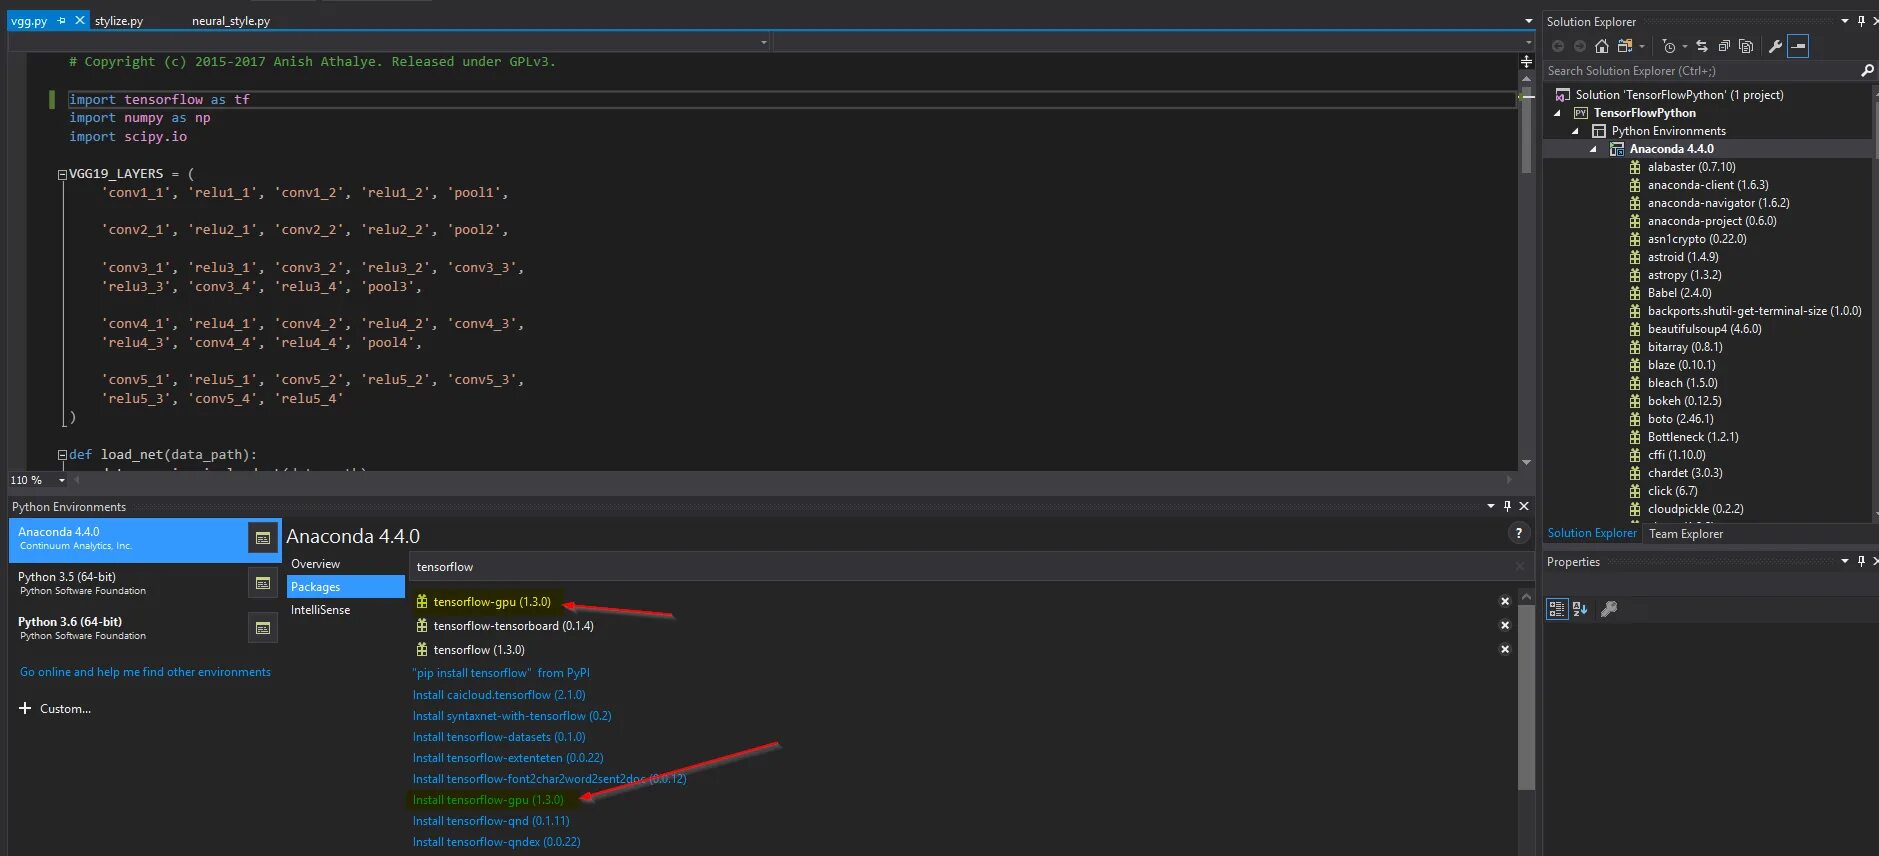The width and height of the screenshot is (1879, 856).
Task: Switch to stylize.py tab
Action: point(119,20)
